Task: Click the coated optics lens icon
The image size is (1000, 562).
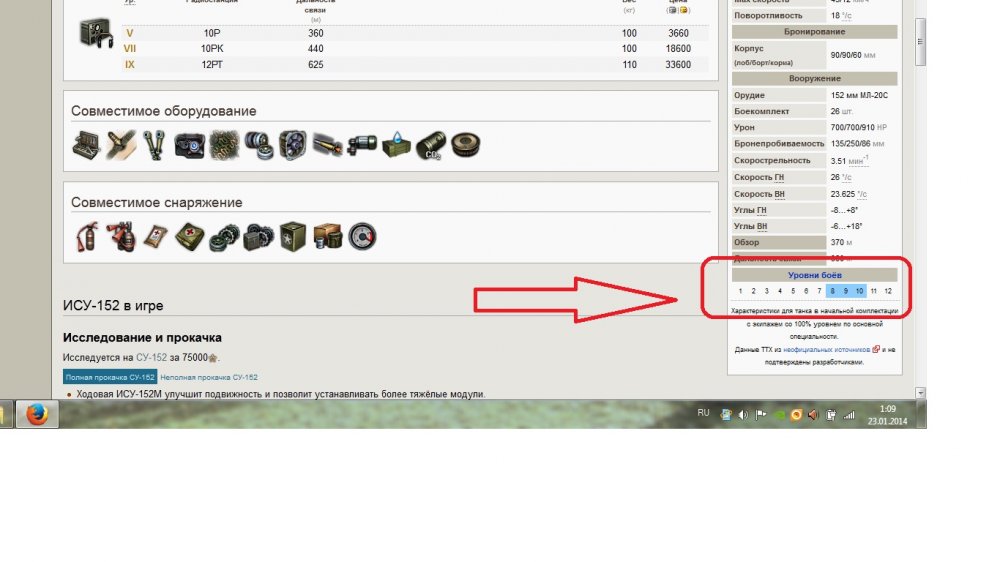Action: (189, 145)
